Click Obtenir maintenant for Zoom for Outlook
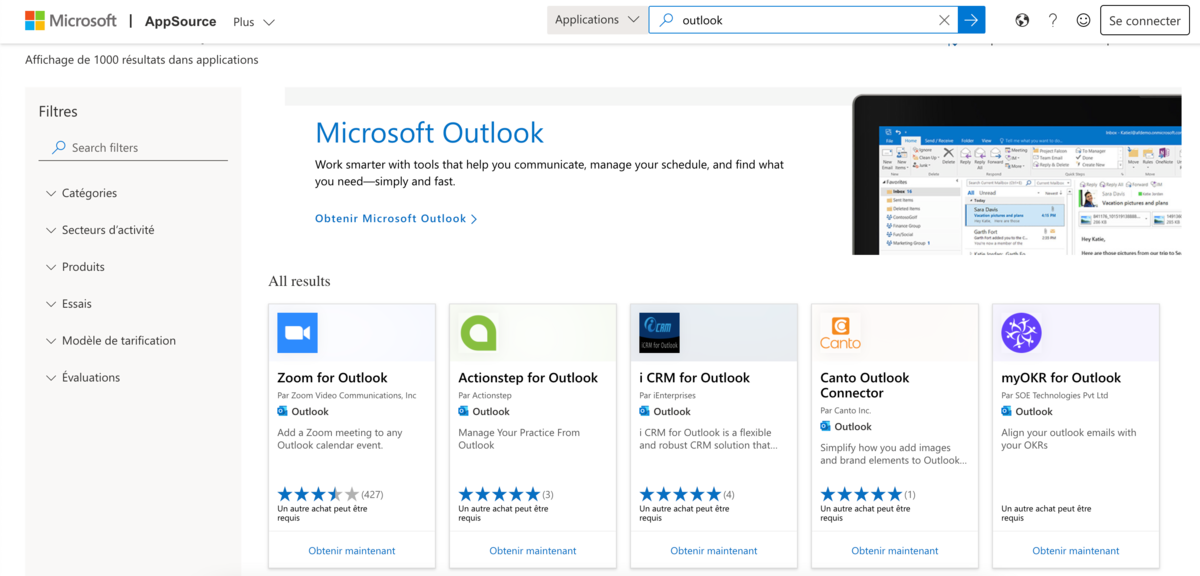Screen dimensions: 1200x576 click(352, 551)
